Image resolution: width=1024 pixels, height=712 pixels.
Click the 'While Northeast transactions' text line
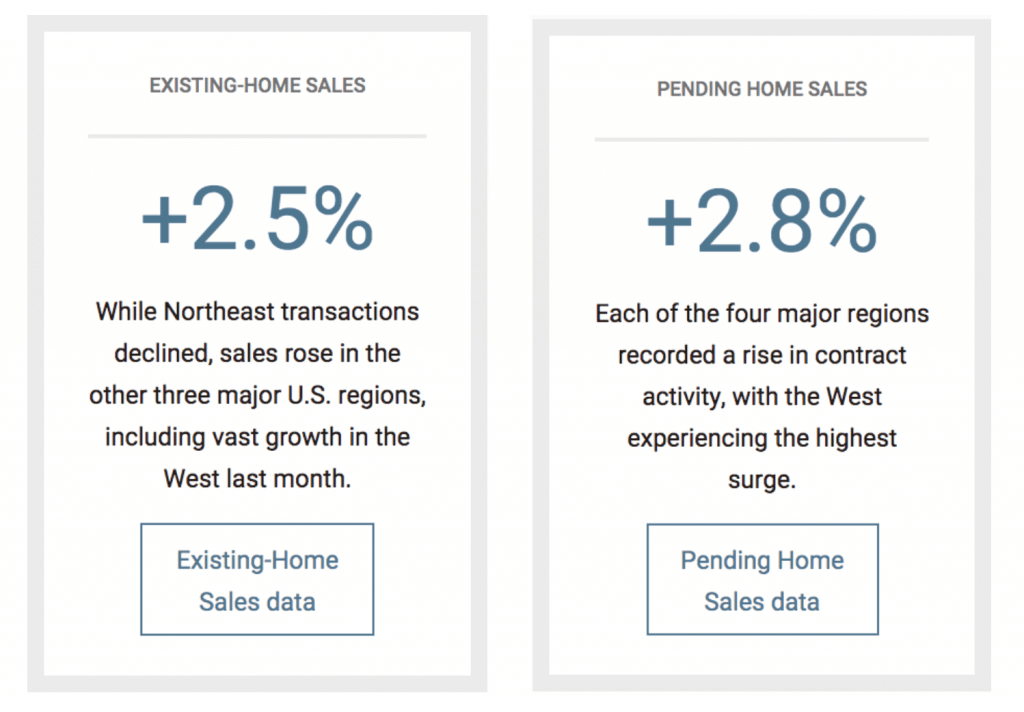point(257,312)
